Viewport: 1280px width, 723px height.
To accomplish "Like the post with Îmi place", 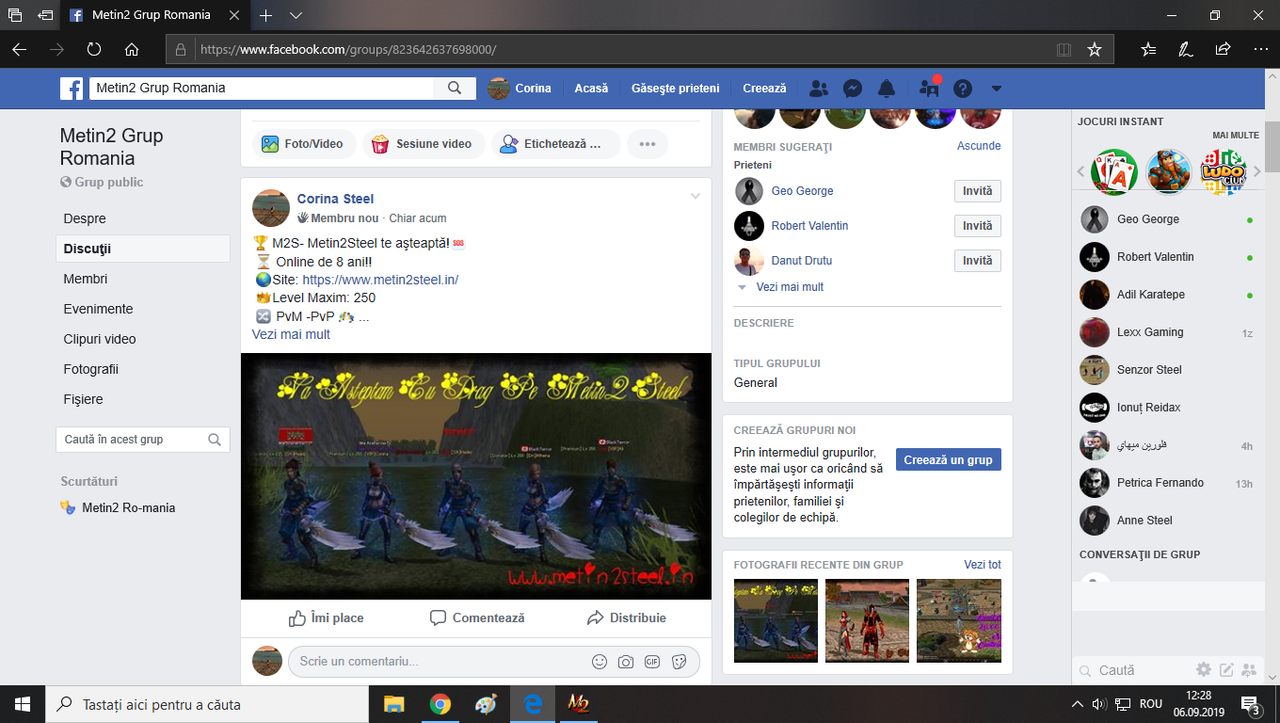I will [x=326, y=618].
